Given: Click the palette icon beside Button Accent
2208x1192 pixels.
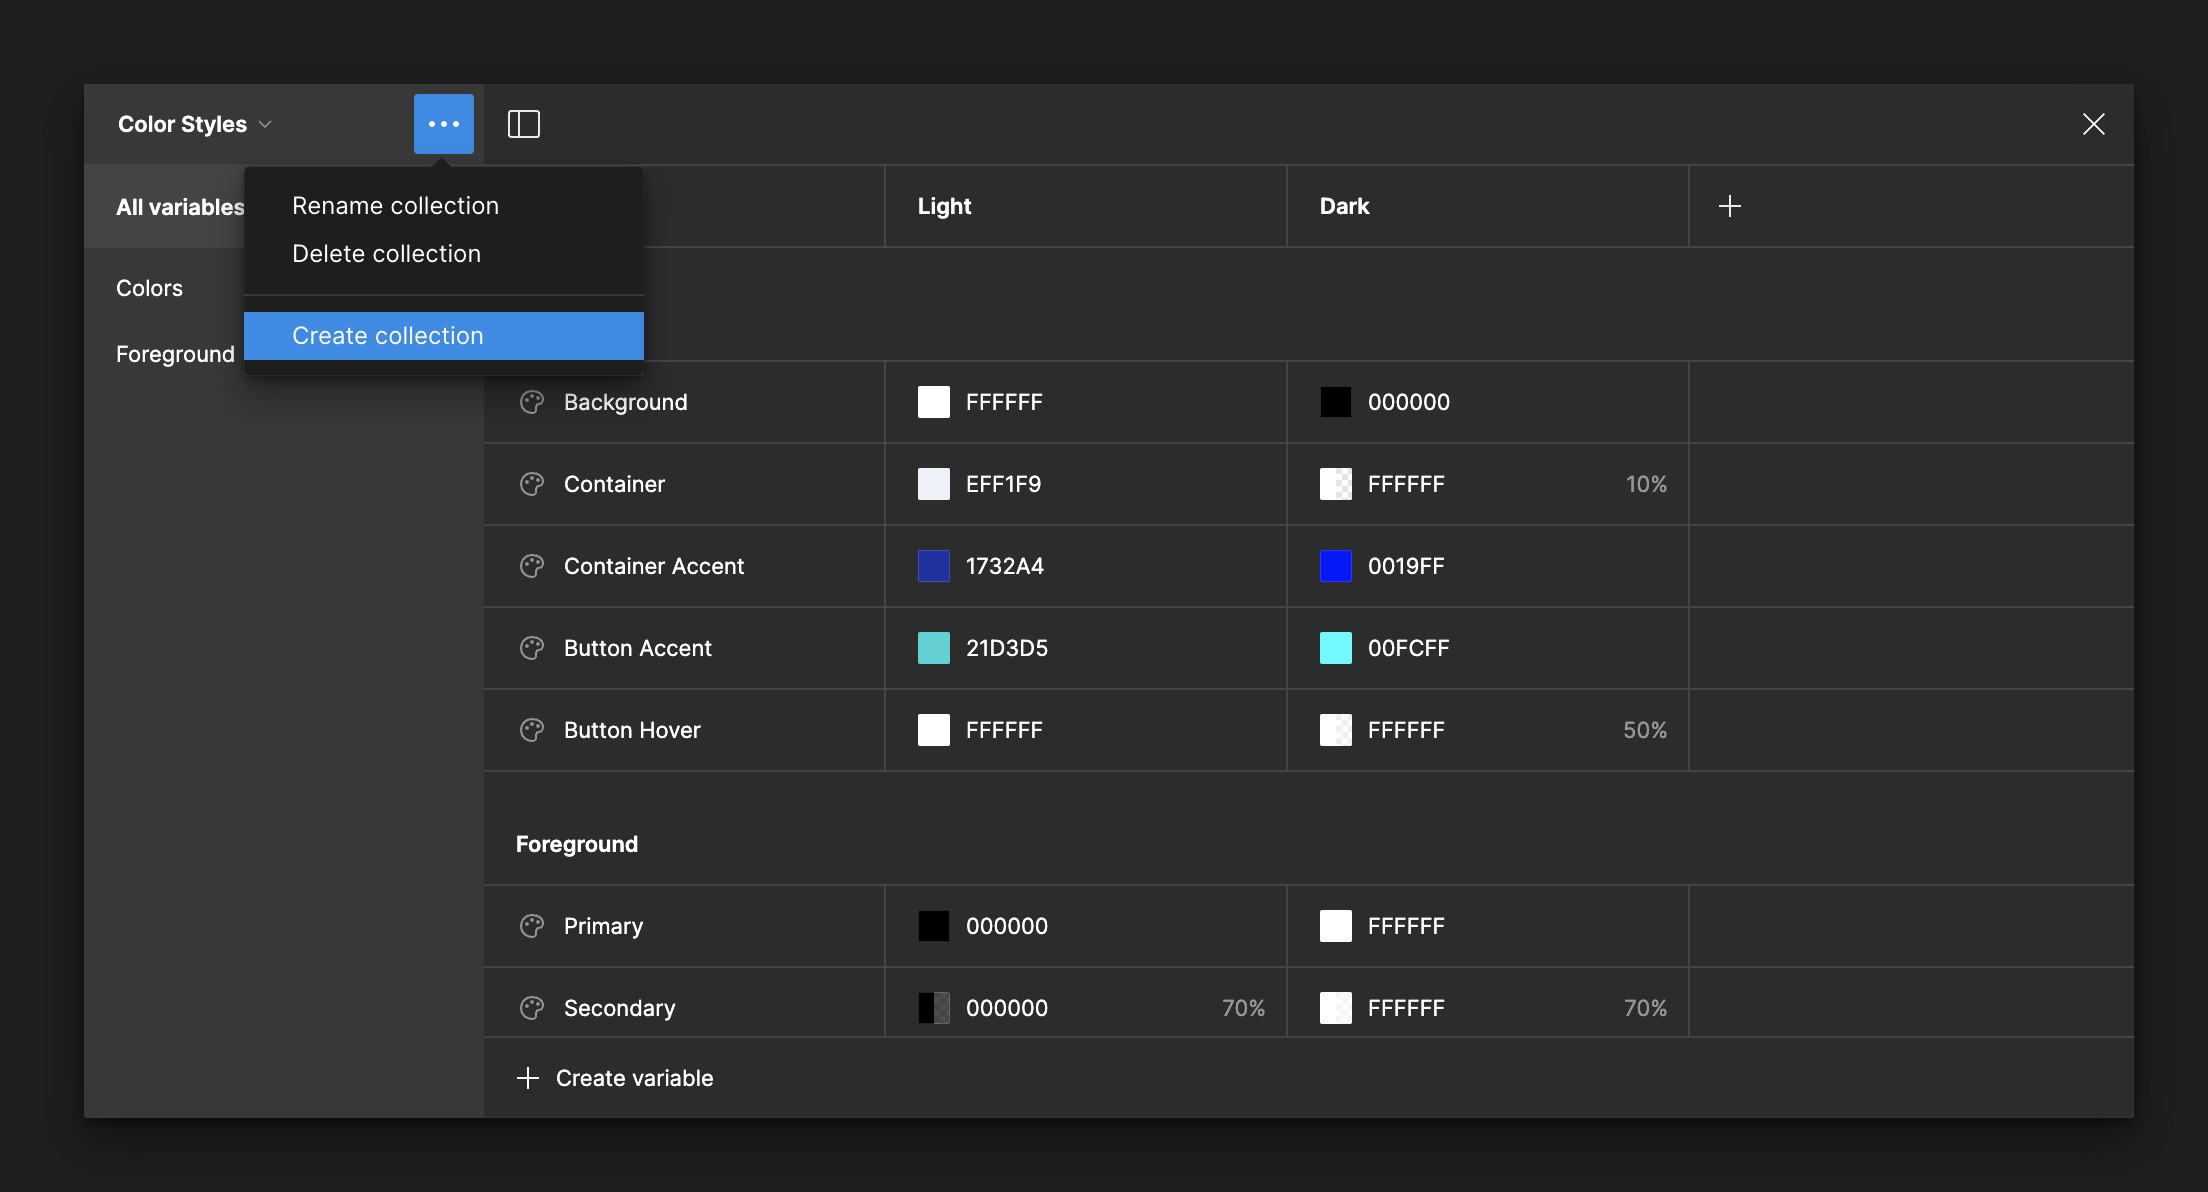Looking at the screenshot, I should [532, 648].
